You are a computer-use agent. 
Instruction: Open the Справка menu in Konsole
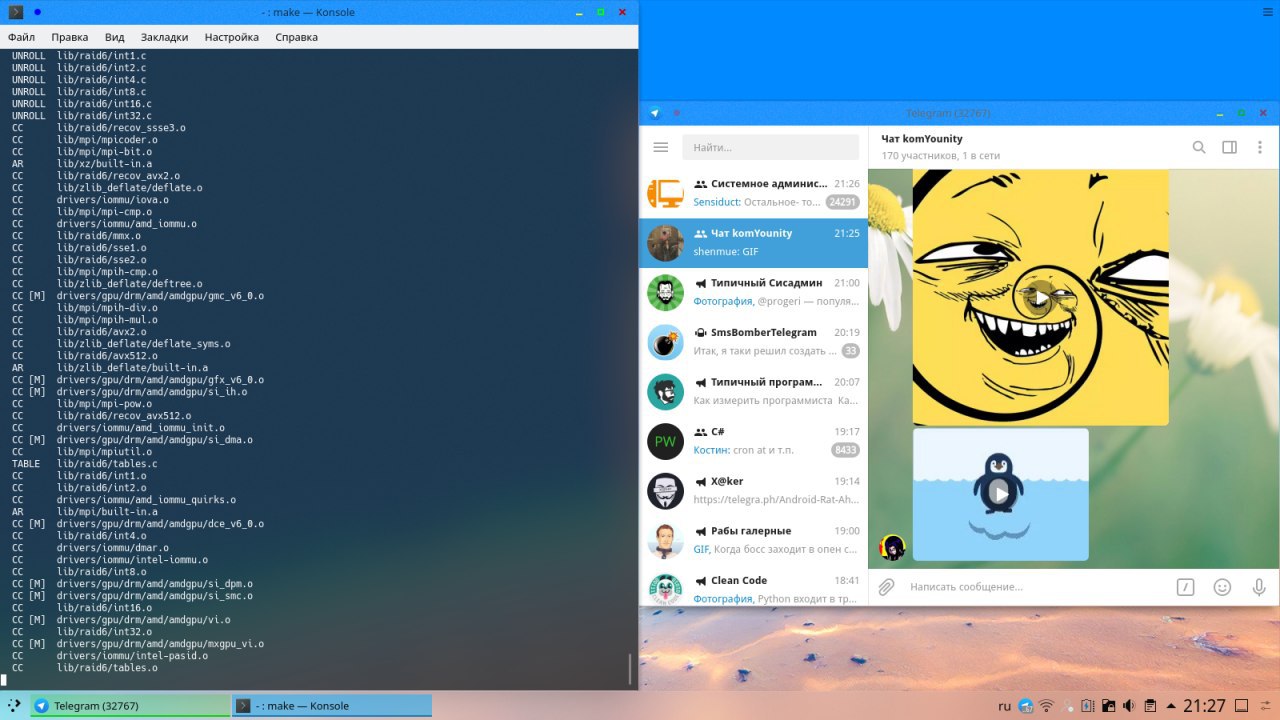click(x=296, y=37)
